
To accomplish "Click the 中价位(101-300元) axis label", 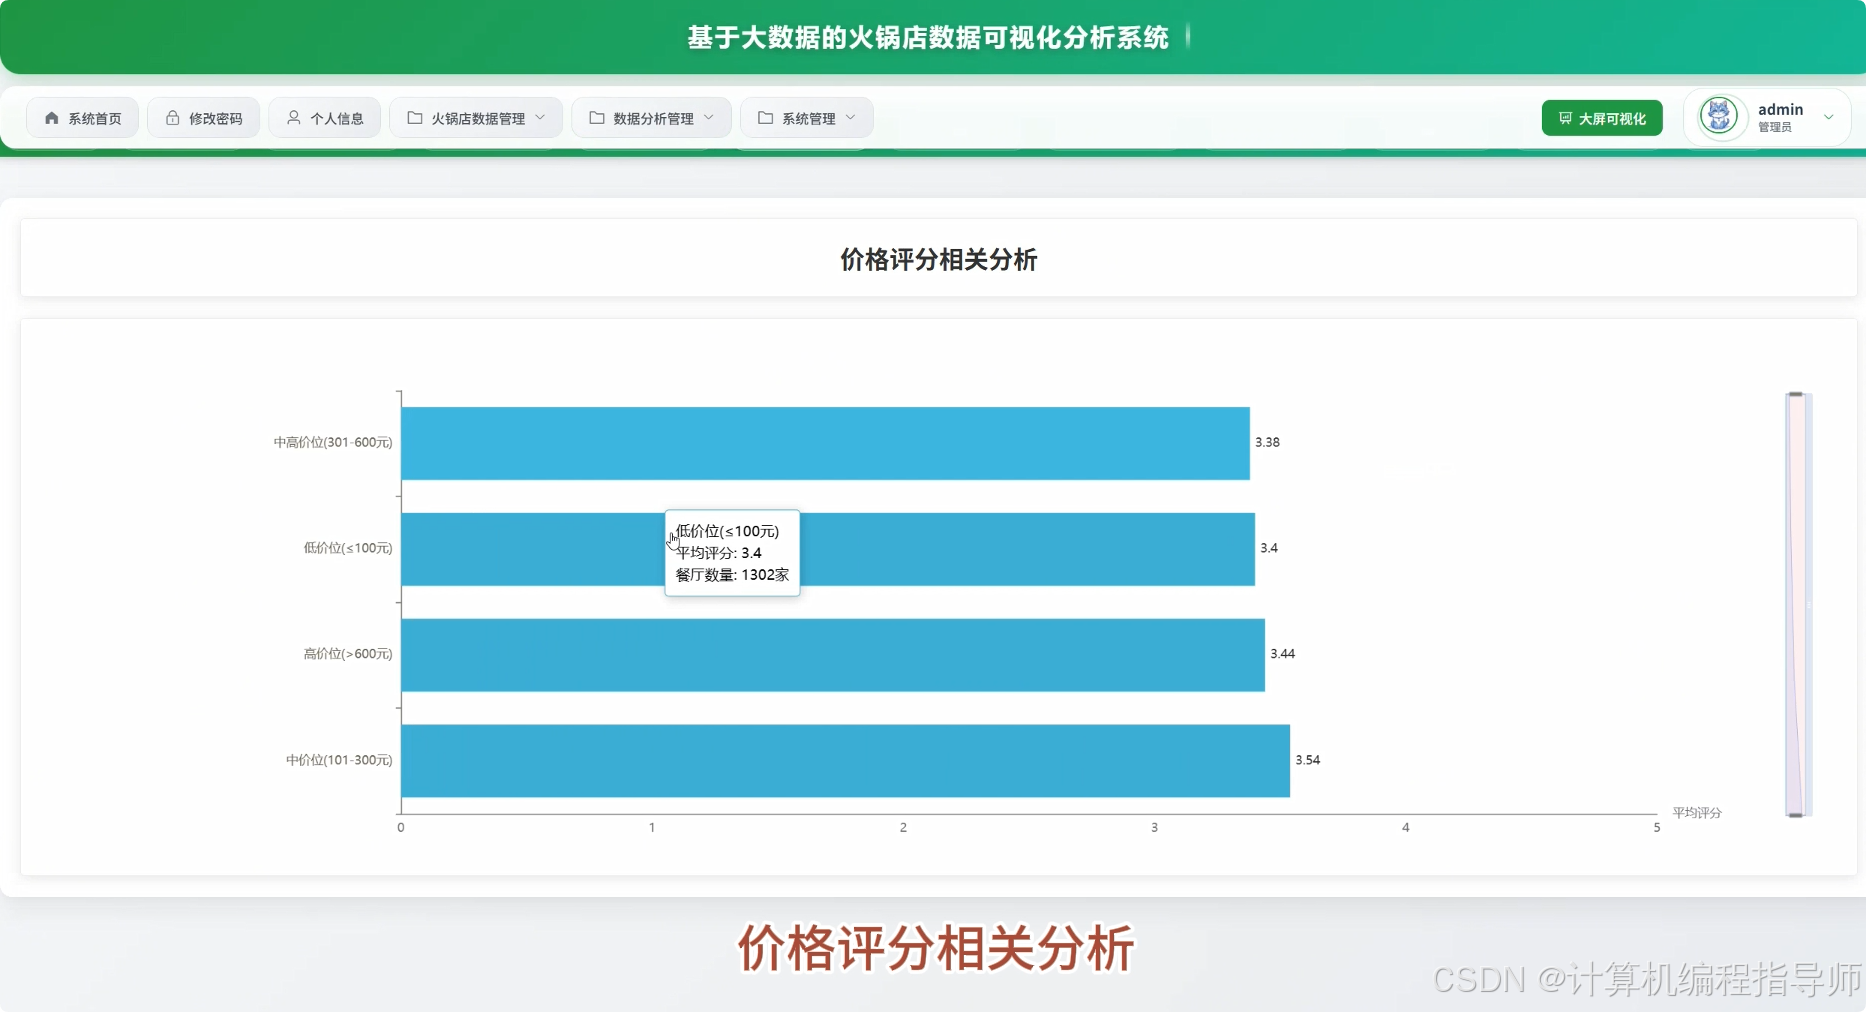I will 339,760.
